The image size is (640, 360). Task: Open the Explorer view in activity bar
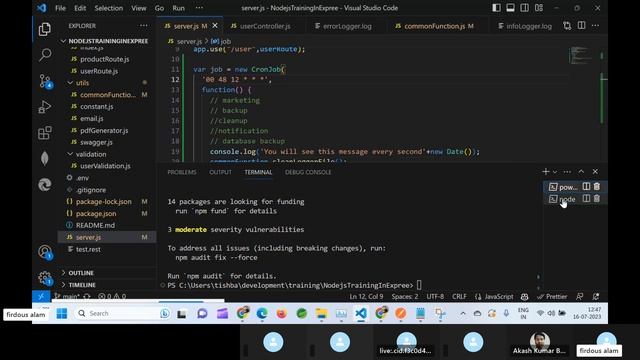click(44, 29)
